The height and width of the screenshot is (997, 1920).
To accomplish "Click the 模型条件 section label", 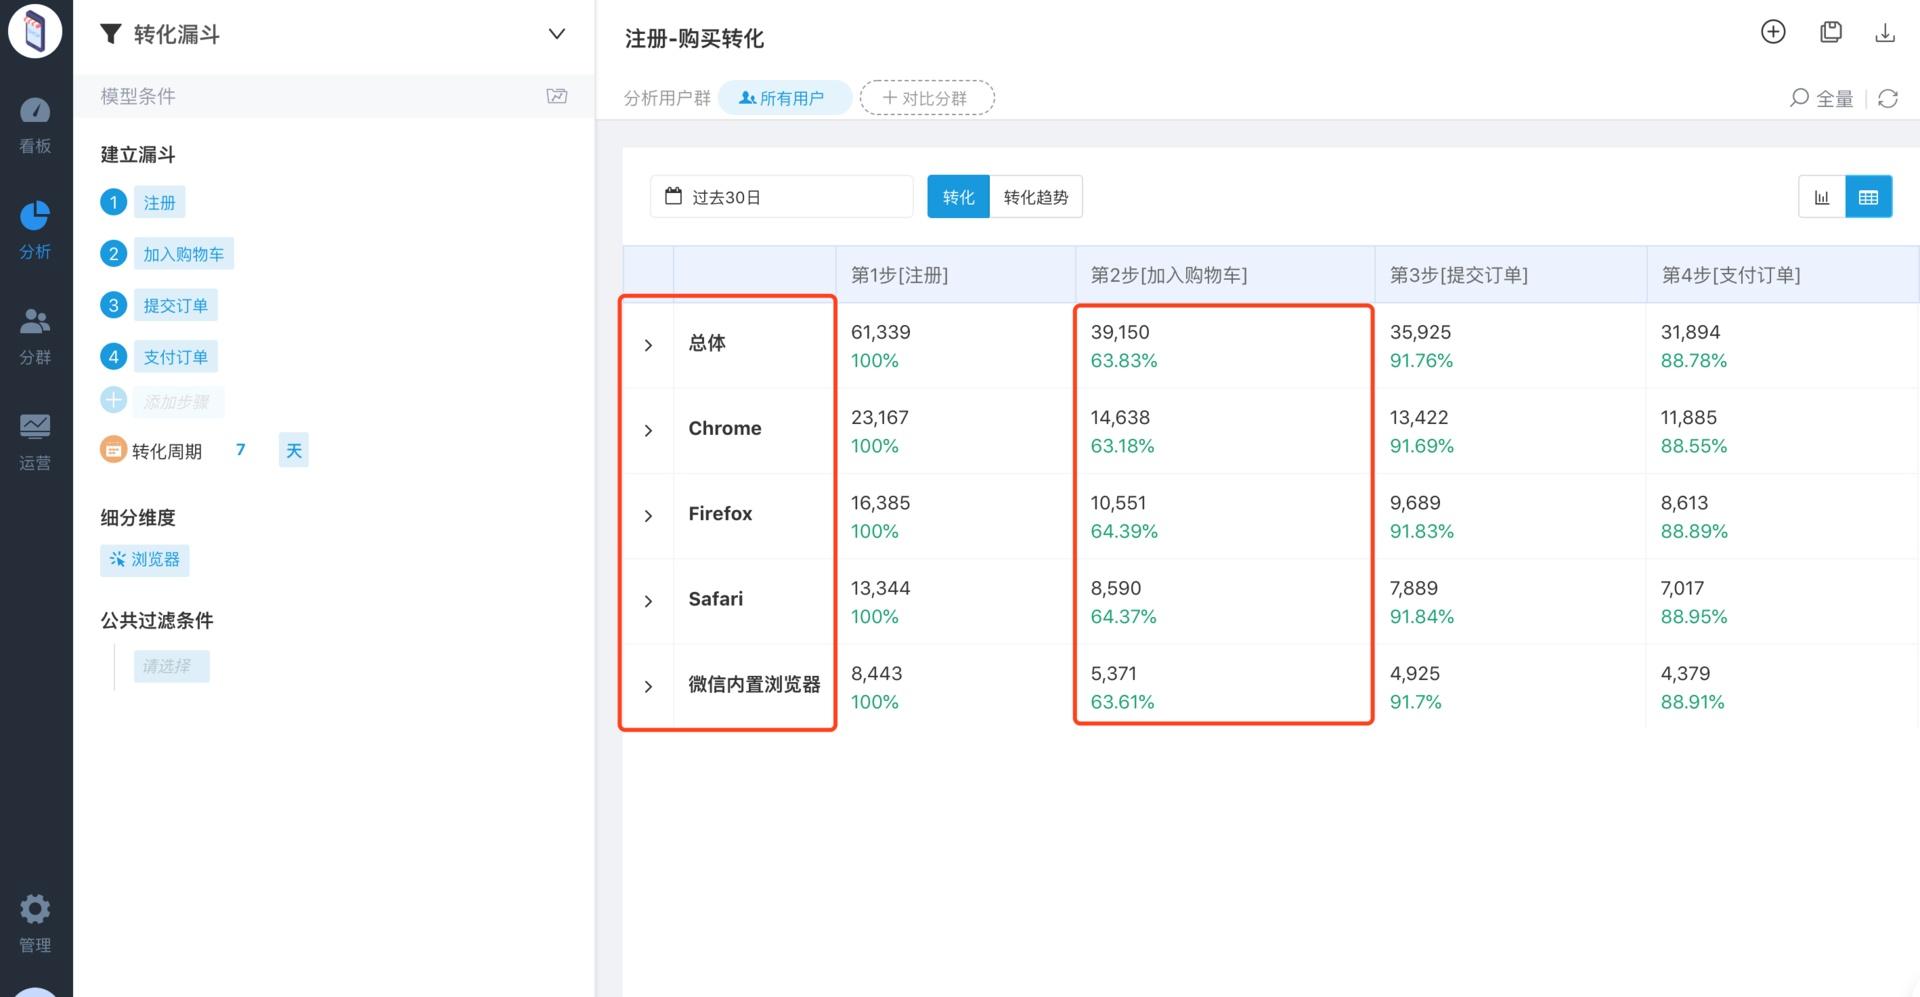I will pos(138,96).
